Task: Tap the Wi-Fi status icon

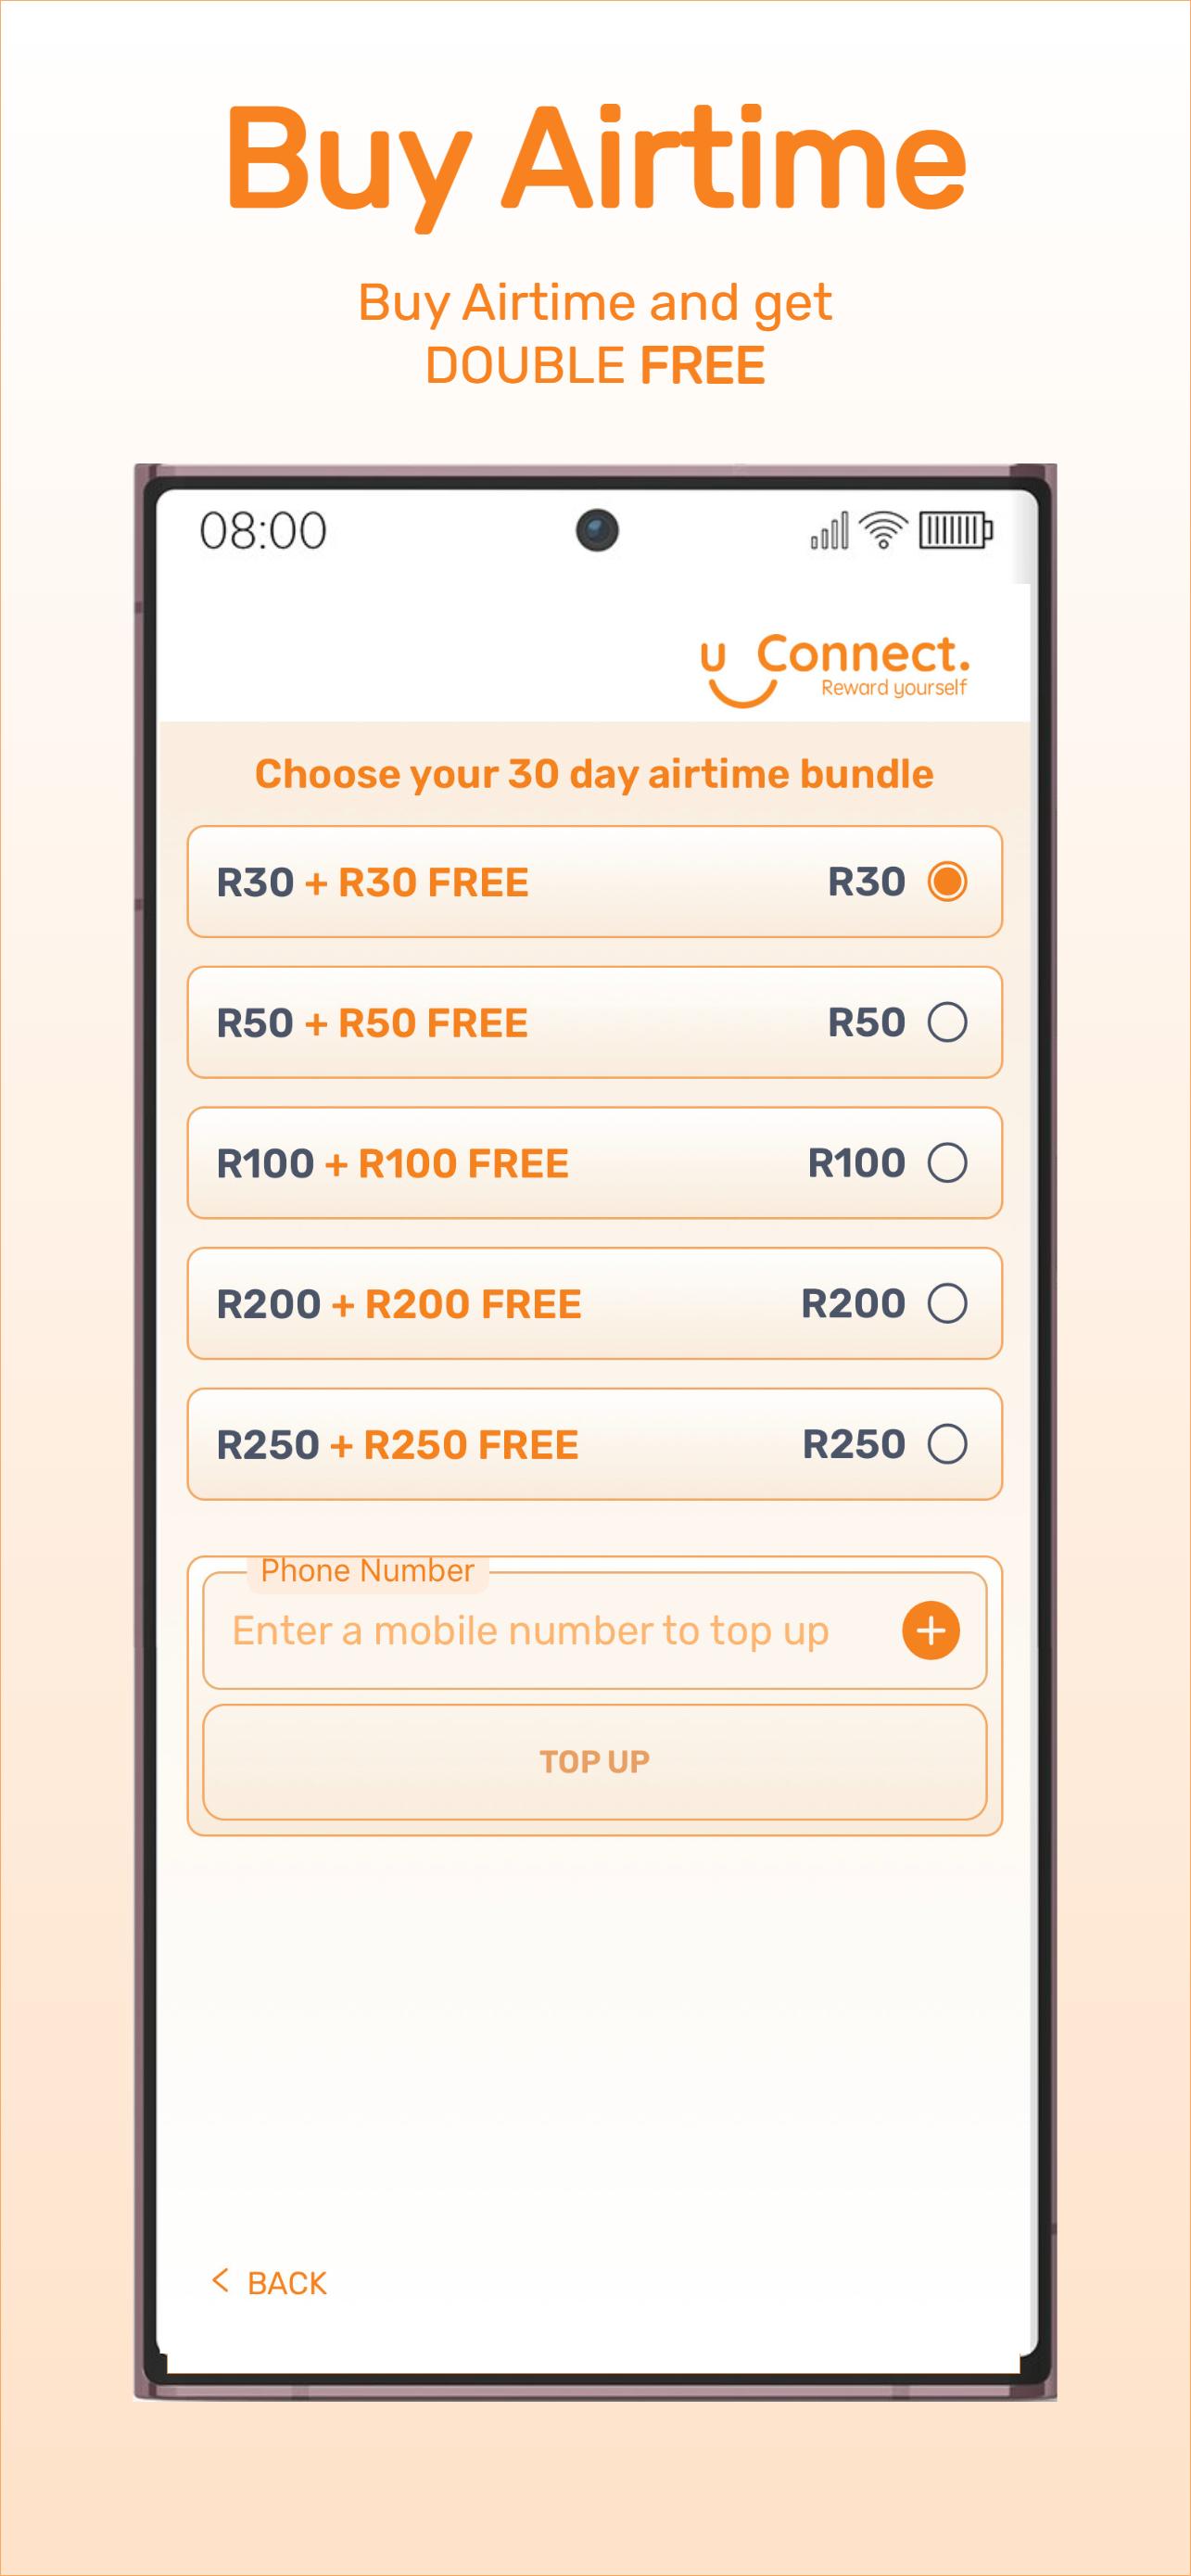Action: 883,530
